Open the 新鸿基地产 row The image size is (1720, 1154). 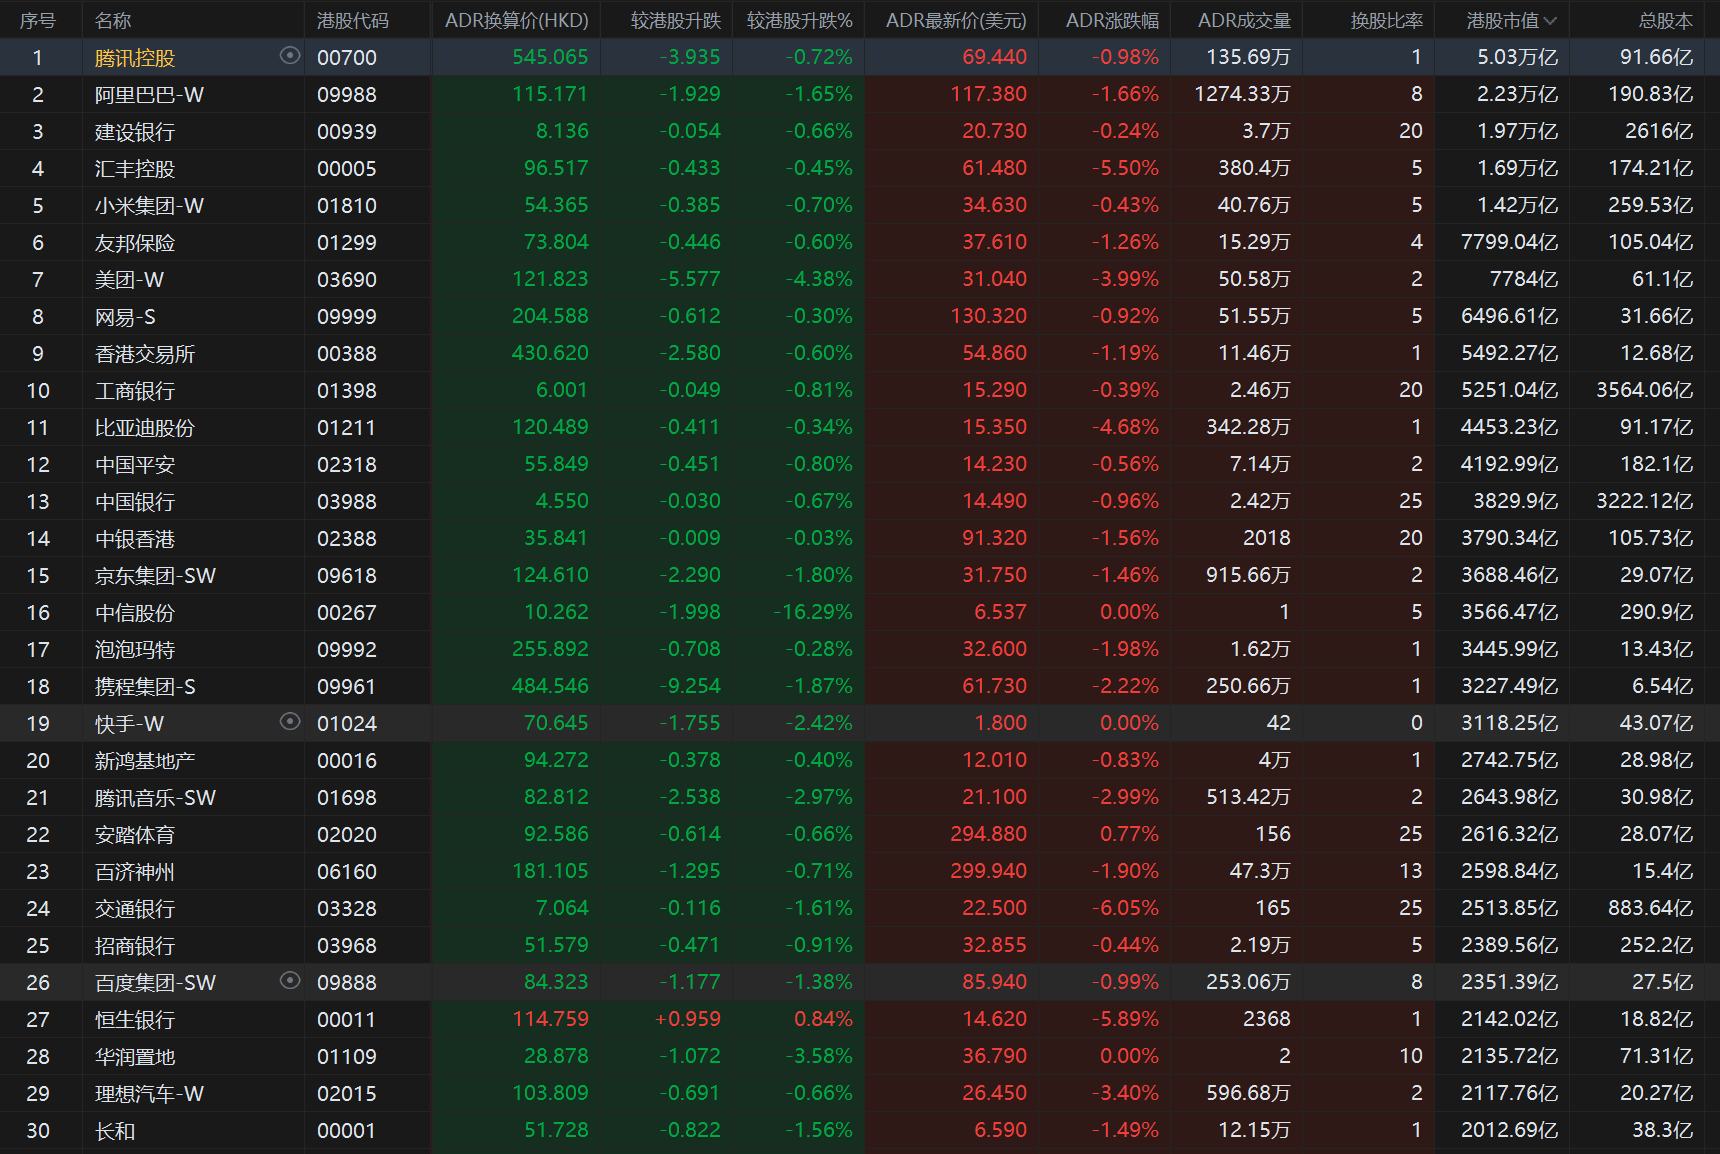860,760
